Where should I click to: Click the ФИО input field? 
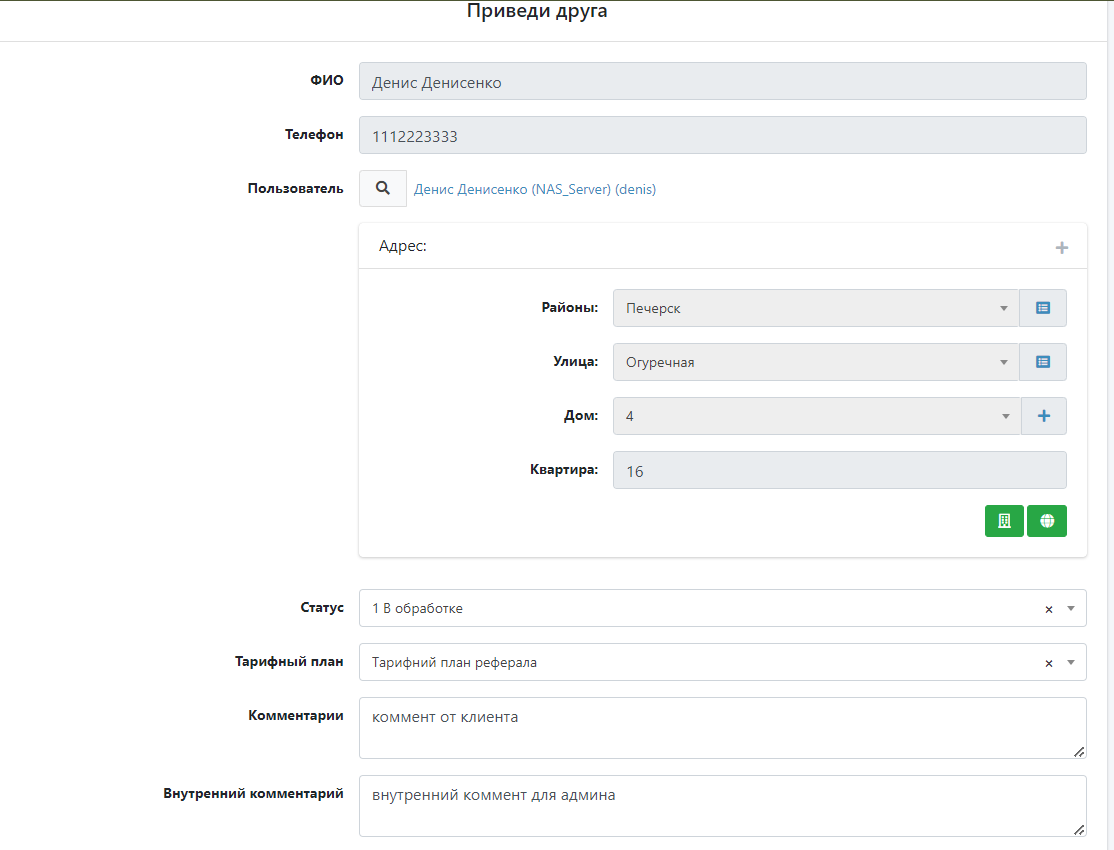pos(722,82)
